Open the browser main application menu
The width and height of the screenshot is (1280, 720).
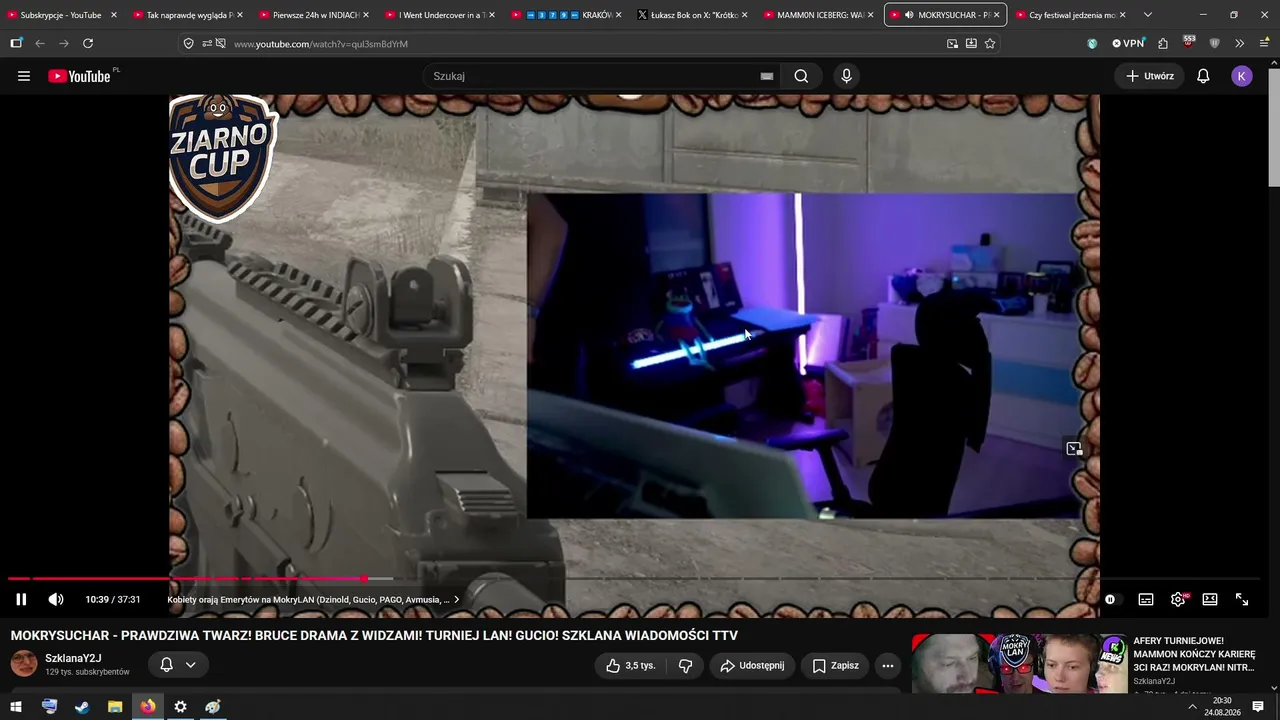[x=1264, y=44]
